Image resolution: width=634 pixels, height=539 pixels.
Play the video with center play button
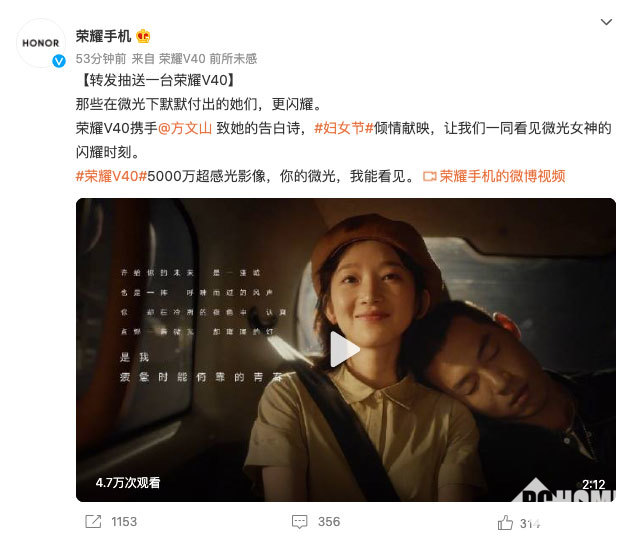point(344,349)
